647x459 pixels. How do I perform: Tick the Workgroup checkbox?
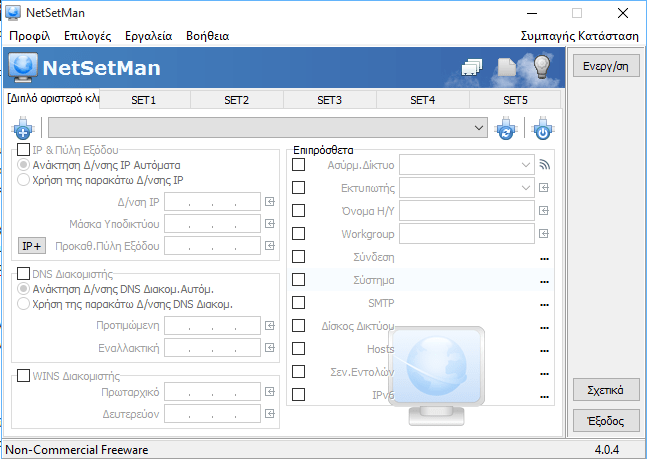[298, 234]
